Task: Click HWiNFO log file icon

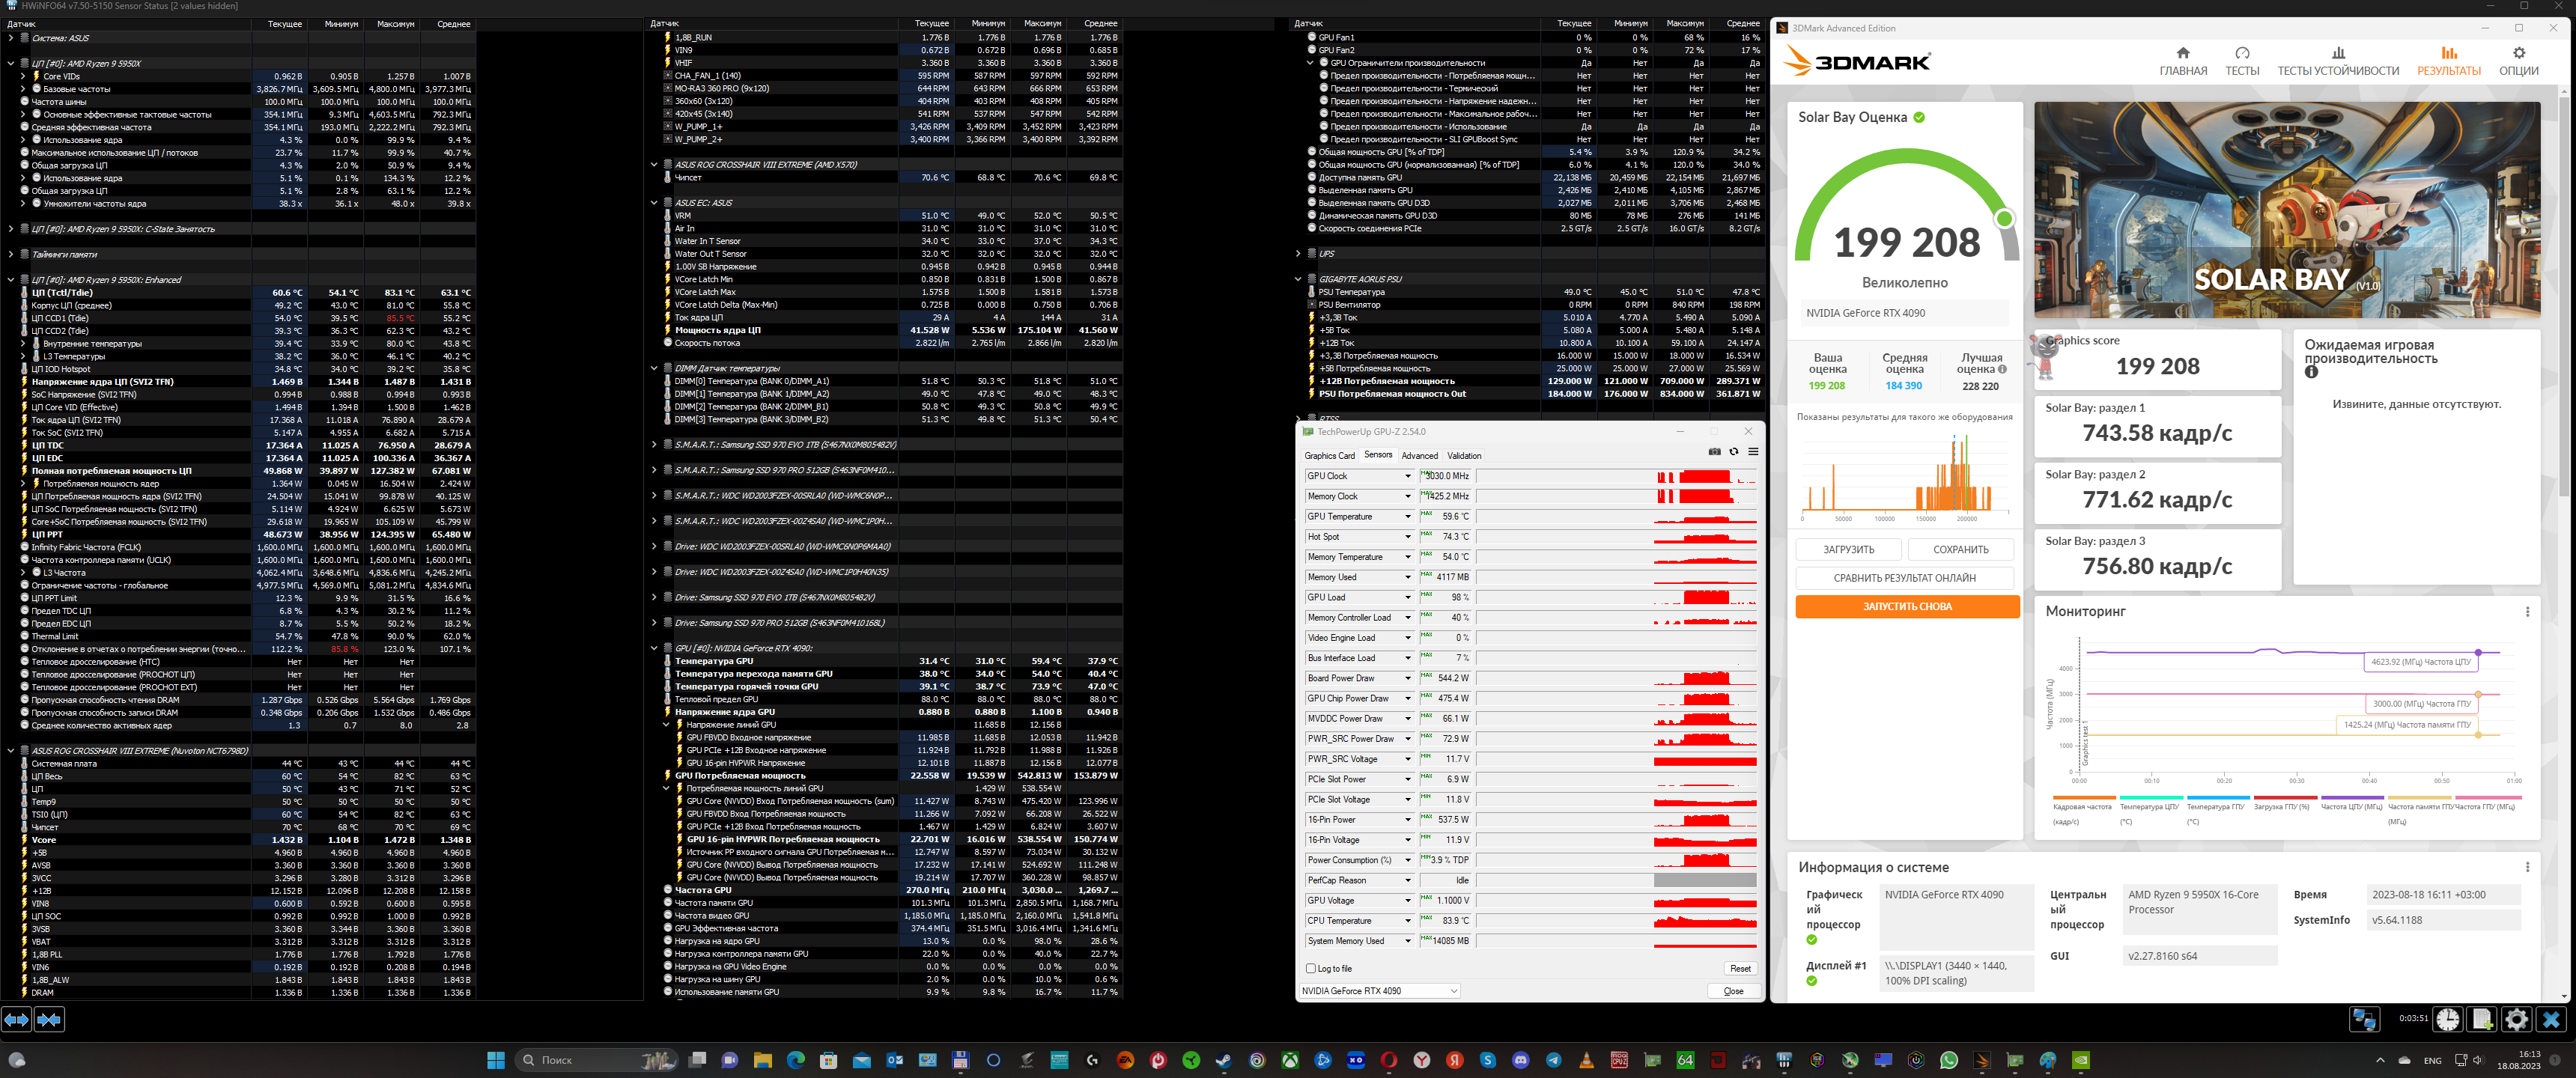Action: point(2482,1019)
